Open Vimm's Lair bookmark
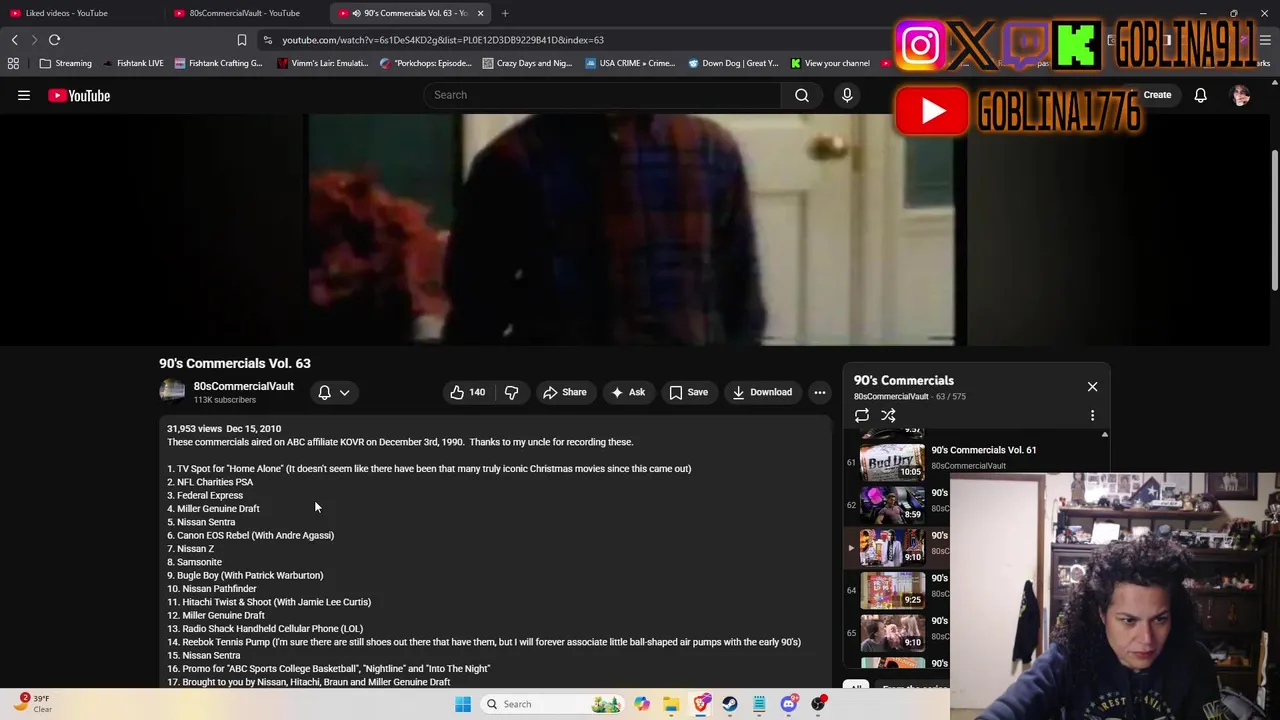The height and width of the screenshot is (720, 1280). tap(324, 63)
